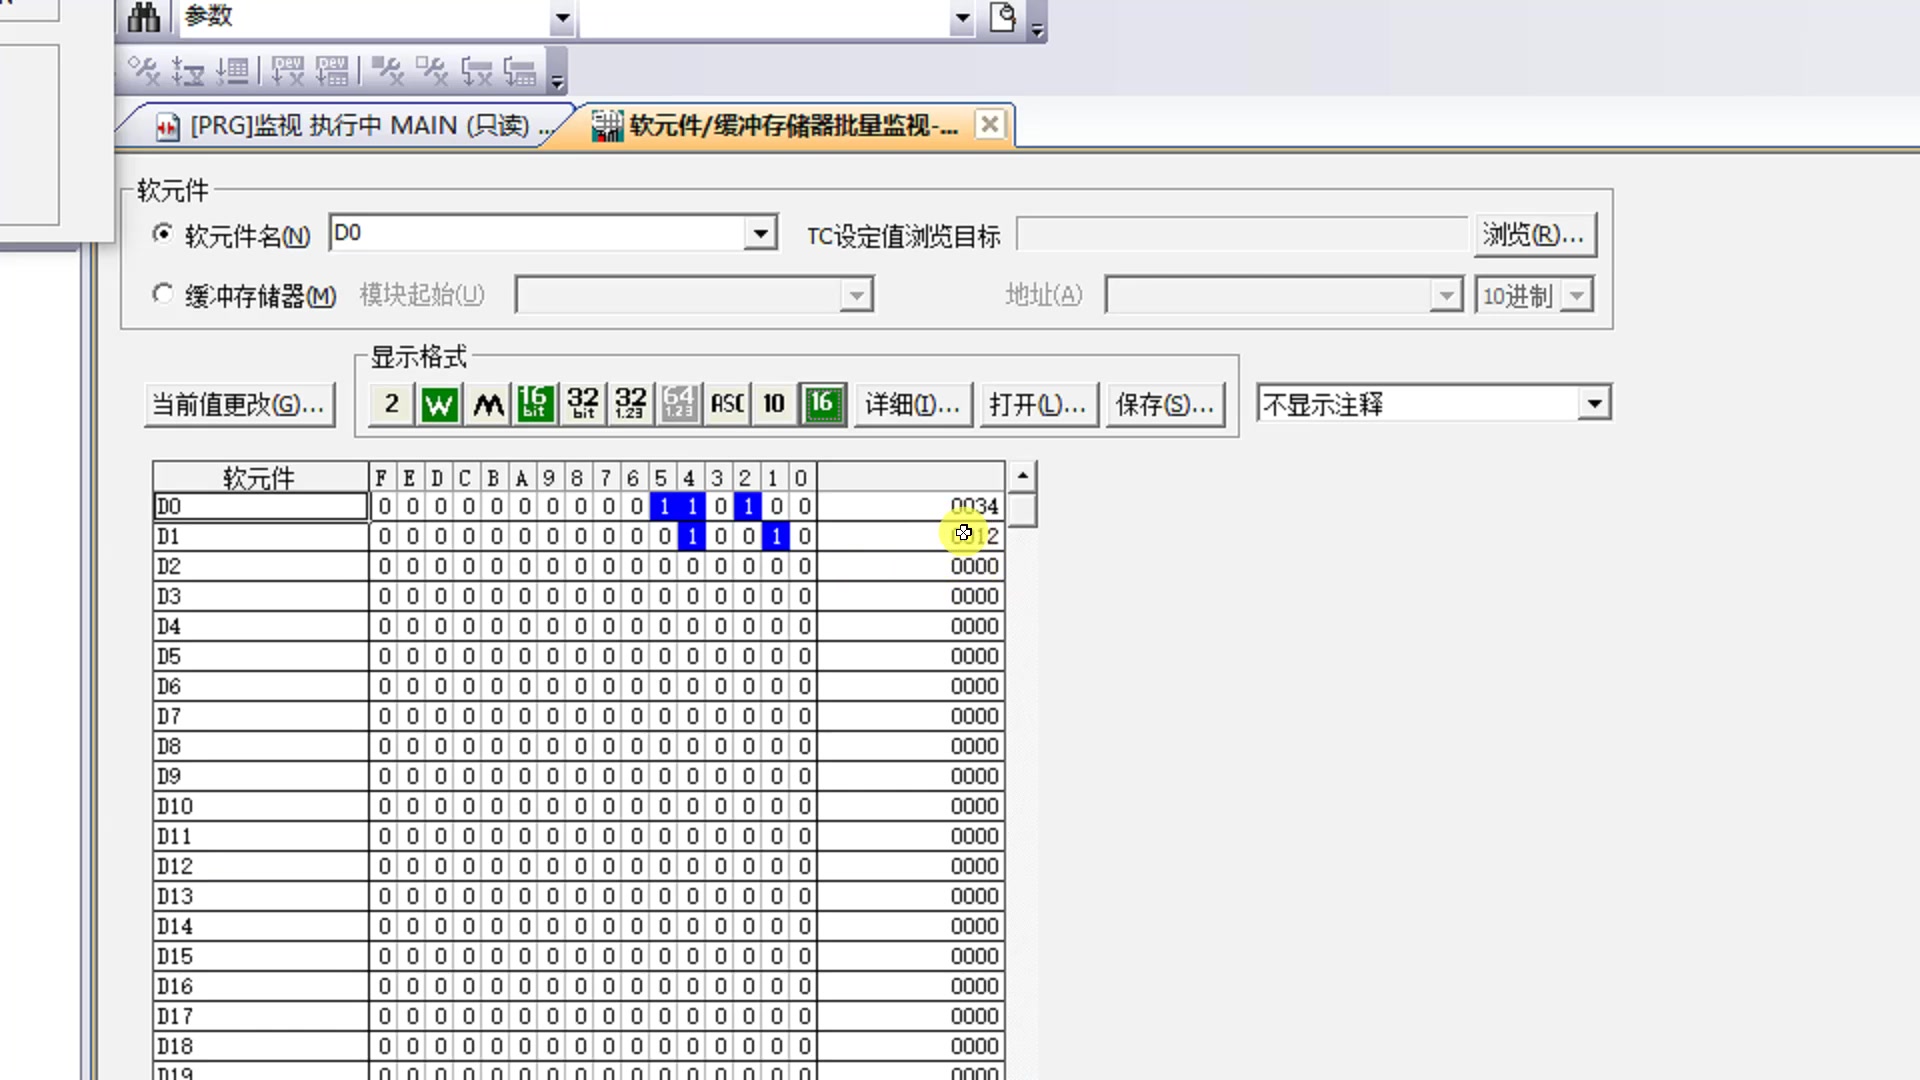The height and width of the screenshot is (1080, 1920).
Task: Click the 保存(S)... button
Action: click(1165, 405)
